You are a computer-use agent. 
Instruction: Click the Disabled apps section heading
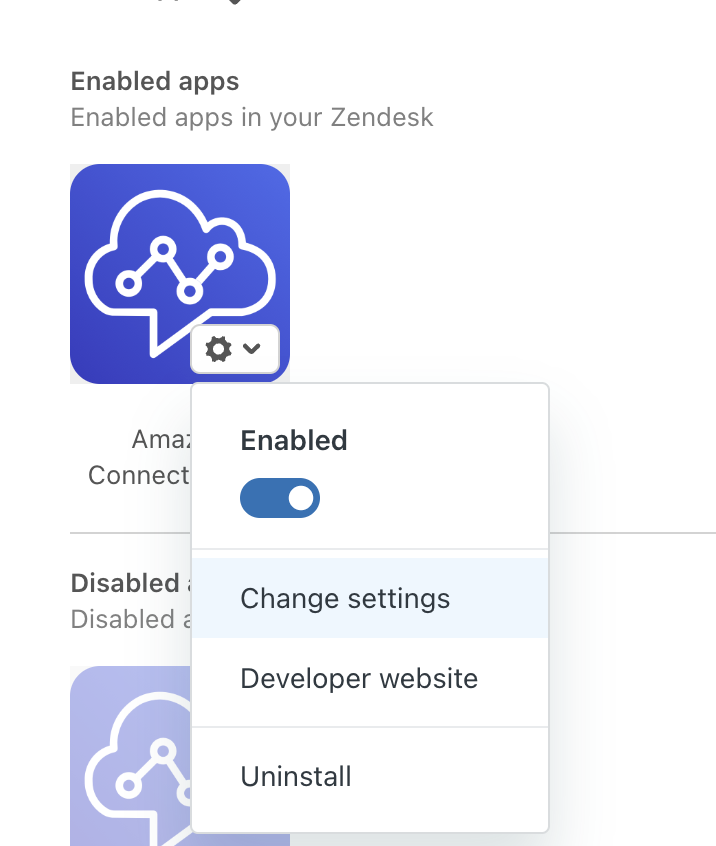coord(125,583)
